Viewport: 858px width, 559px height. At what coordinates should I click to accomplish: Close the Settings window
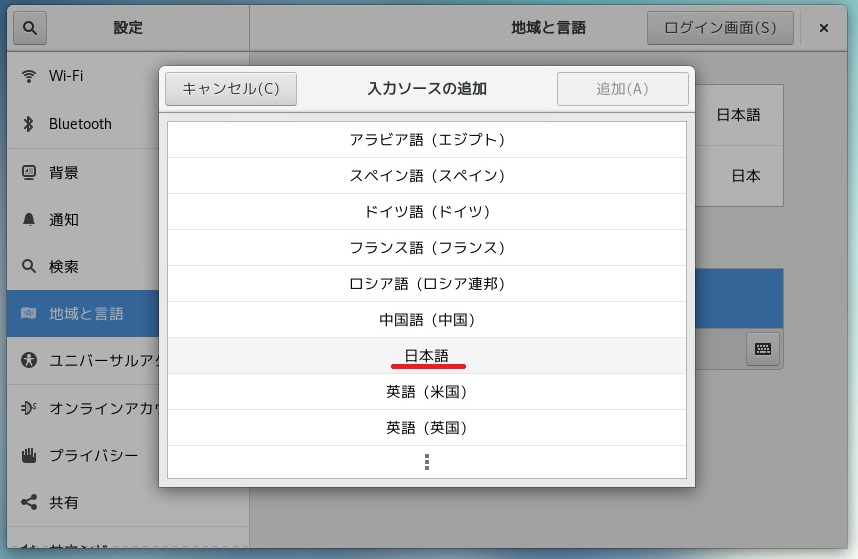pyautogui.click(x=824, y=28)
